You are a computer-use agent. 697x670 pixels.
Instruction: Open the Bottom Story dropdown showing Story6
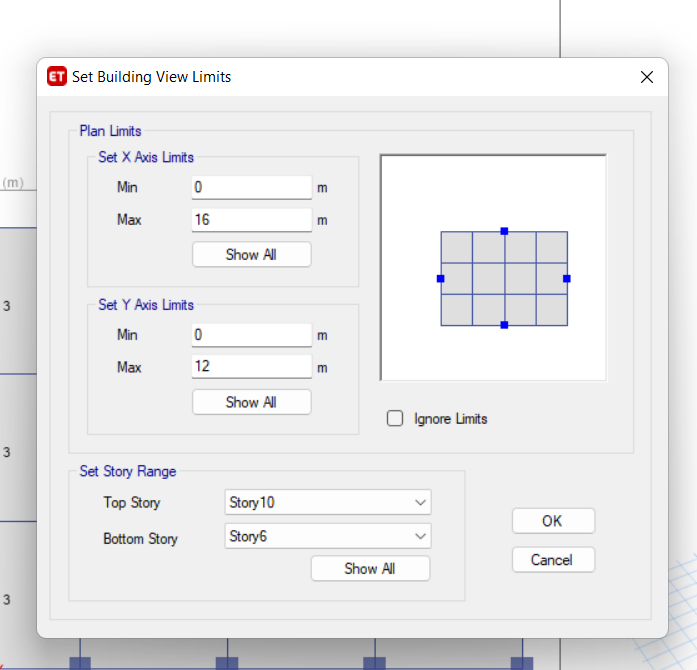tap(328, 536)
